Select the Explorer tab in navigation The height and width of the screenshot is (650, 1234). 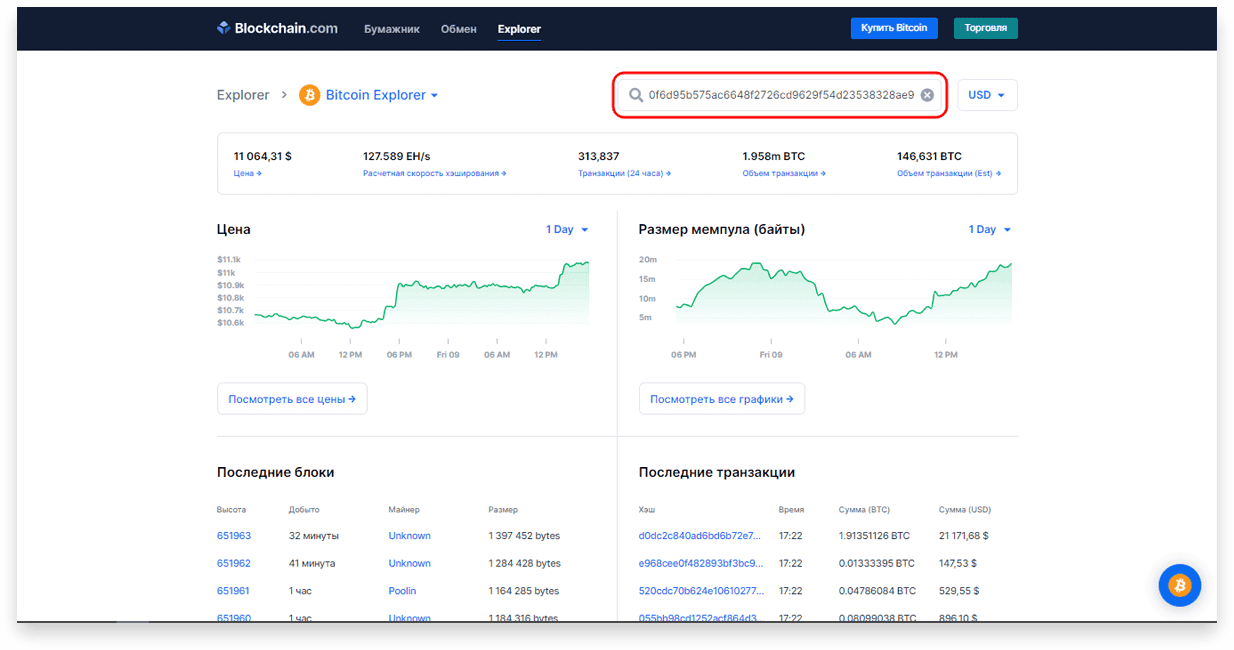[519, 28]
